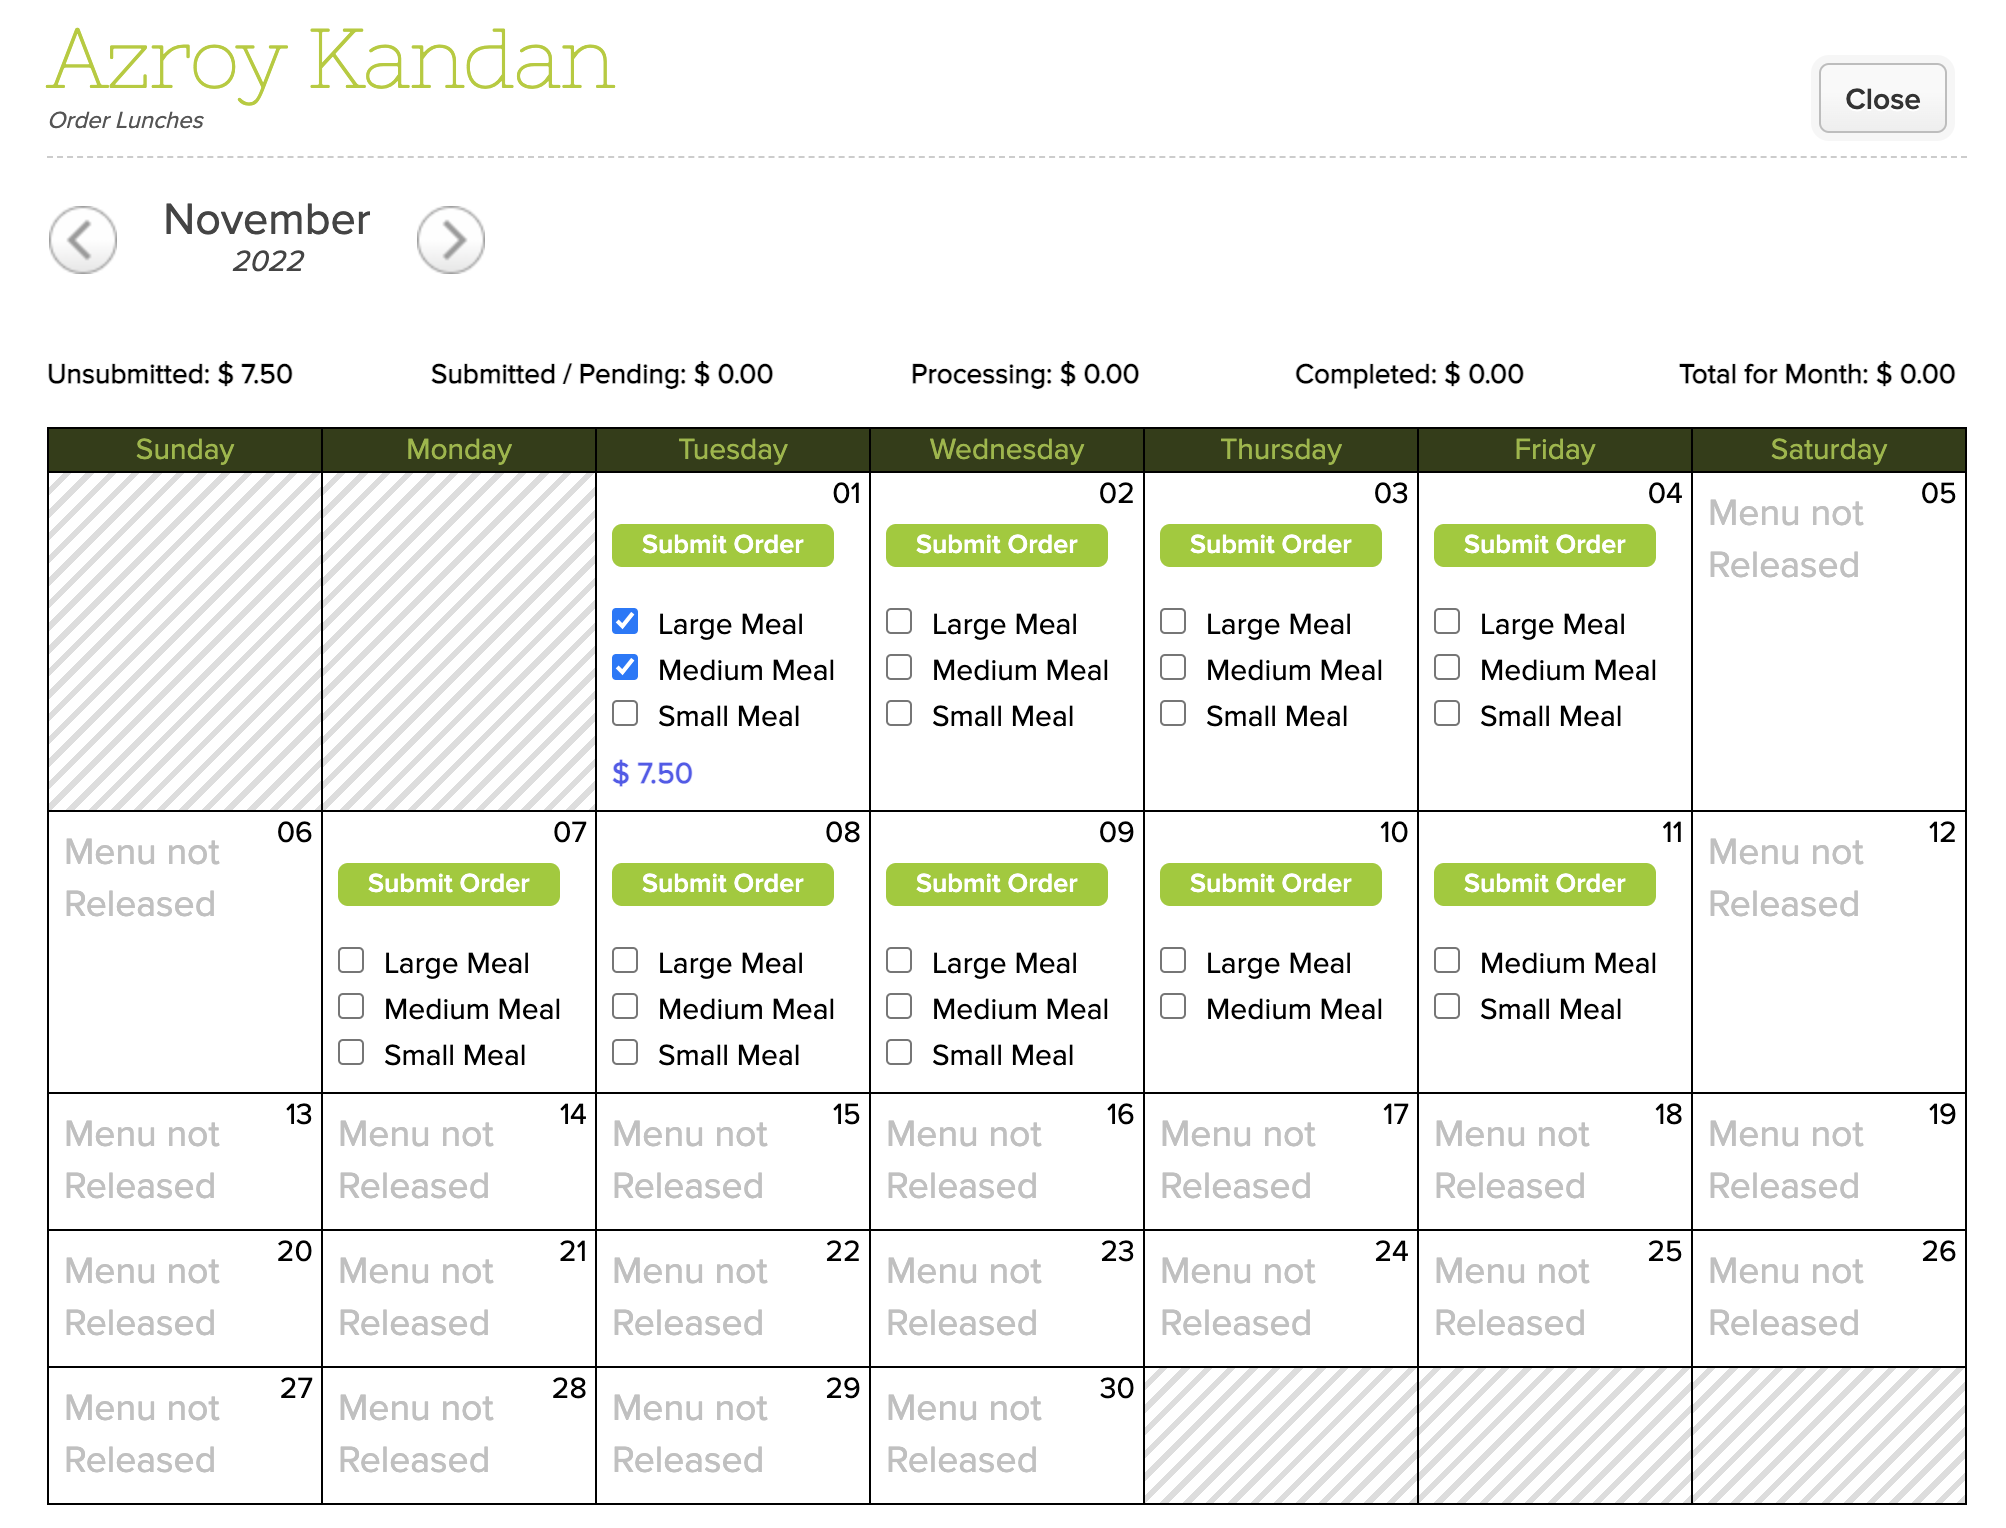Click the $ 7.50 total on November 01
The image size is (2006, 1528).
click(x=652, y=773)
